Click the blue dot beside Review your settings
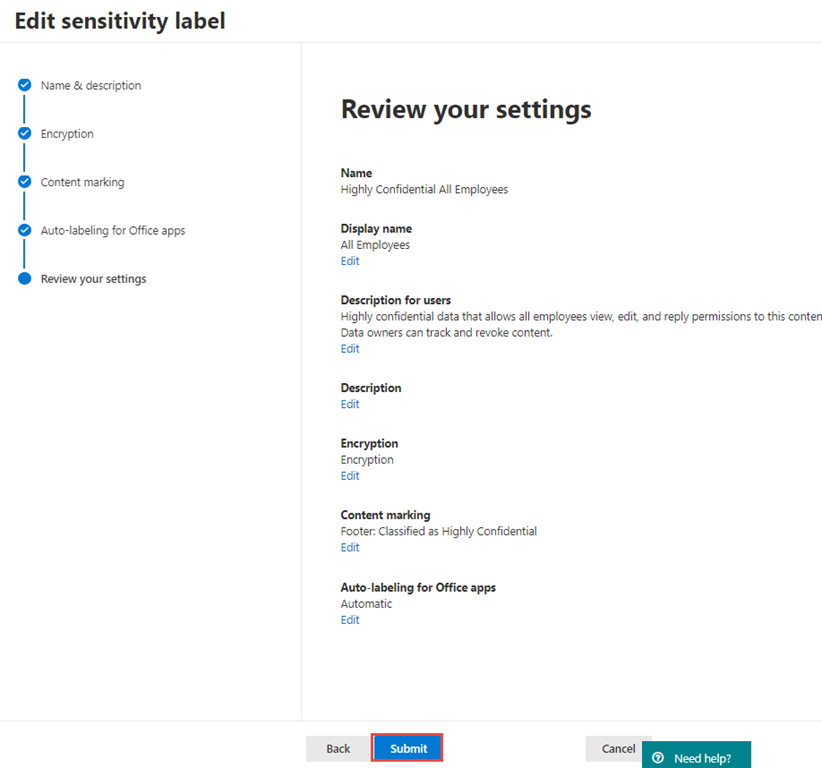Viewport: 822px width, 768px height. pyautogui.click(x=25, y=279)
